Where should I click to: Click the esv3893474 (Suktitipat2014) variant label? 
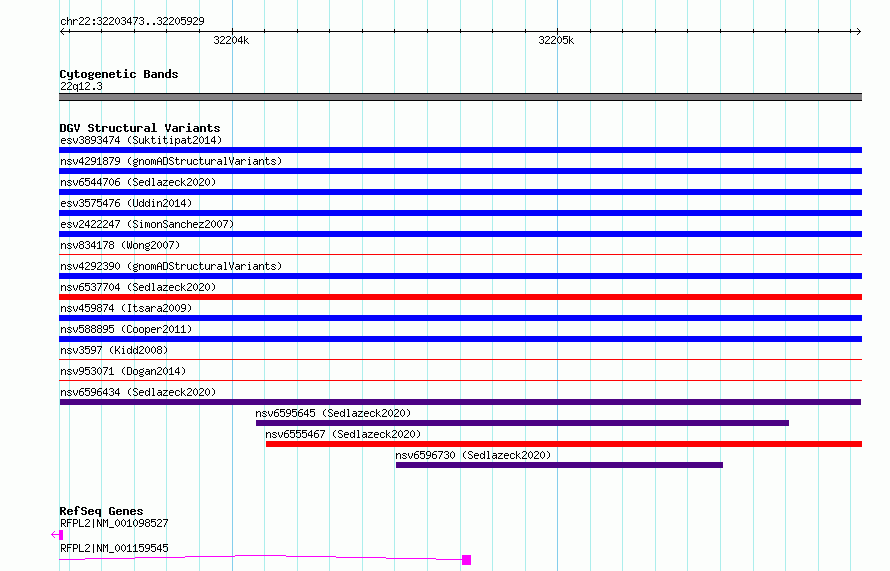pos(141,140)
